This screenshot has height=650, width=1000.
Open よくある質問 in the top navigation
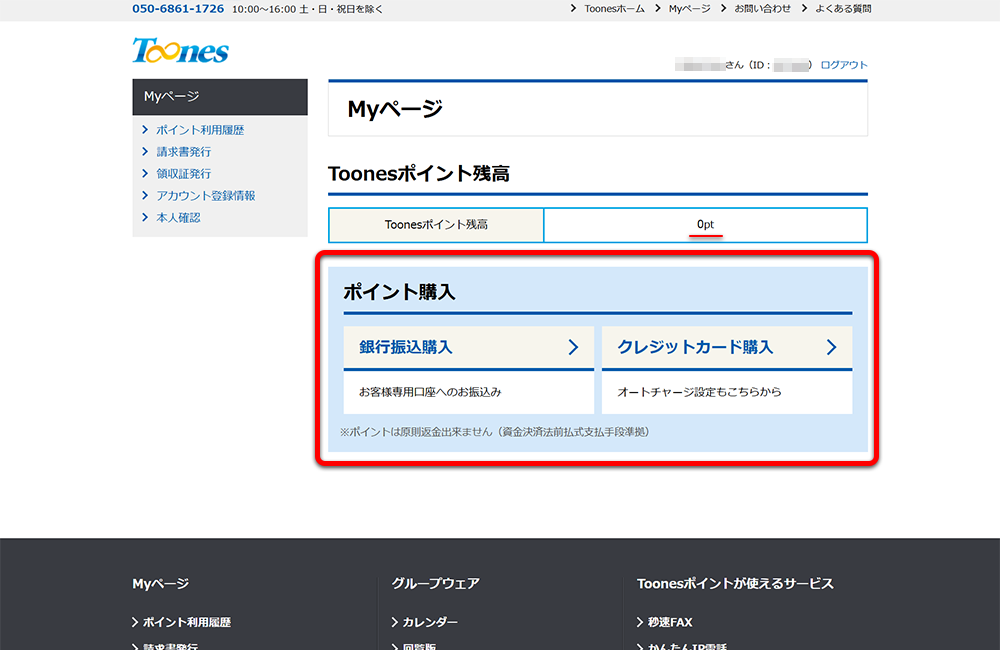coord(845,9)
